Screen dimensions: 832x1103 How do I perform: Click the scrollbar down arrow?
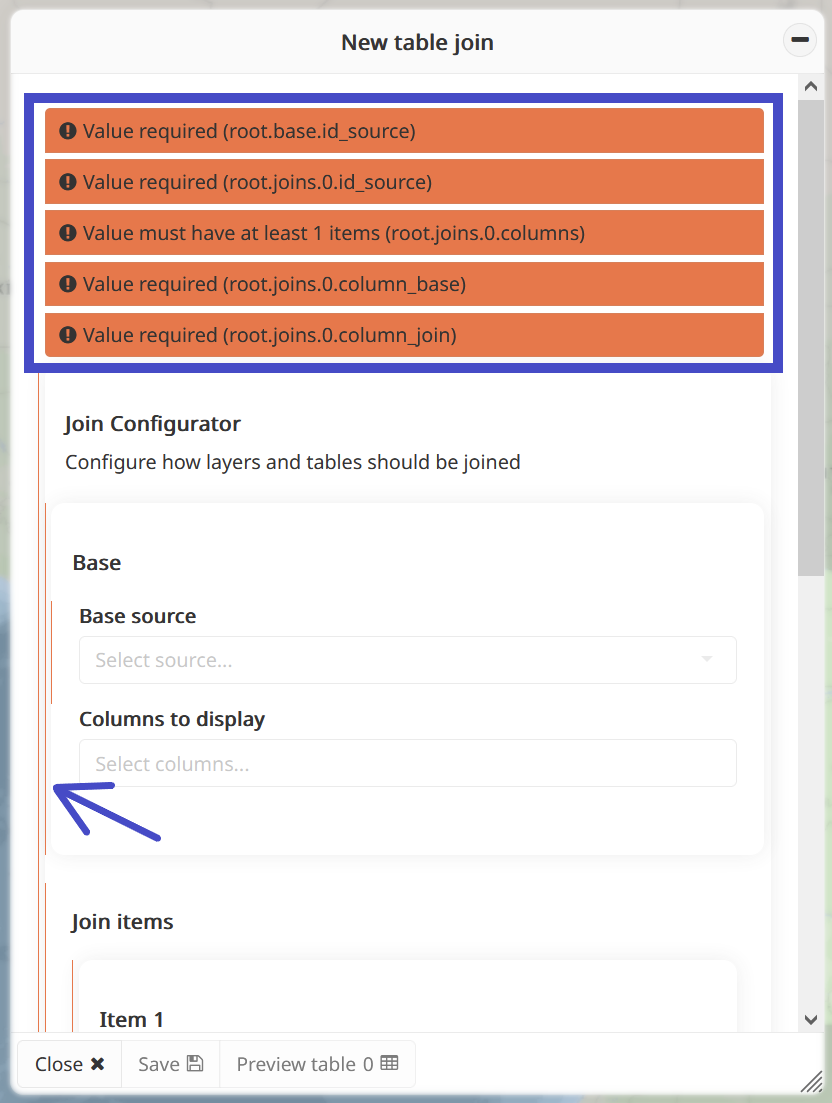(810, 1019)
